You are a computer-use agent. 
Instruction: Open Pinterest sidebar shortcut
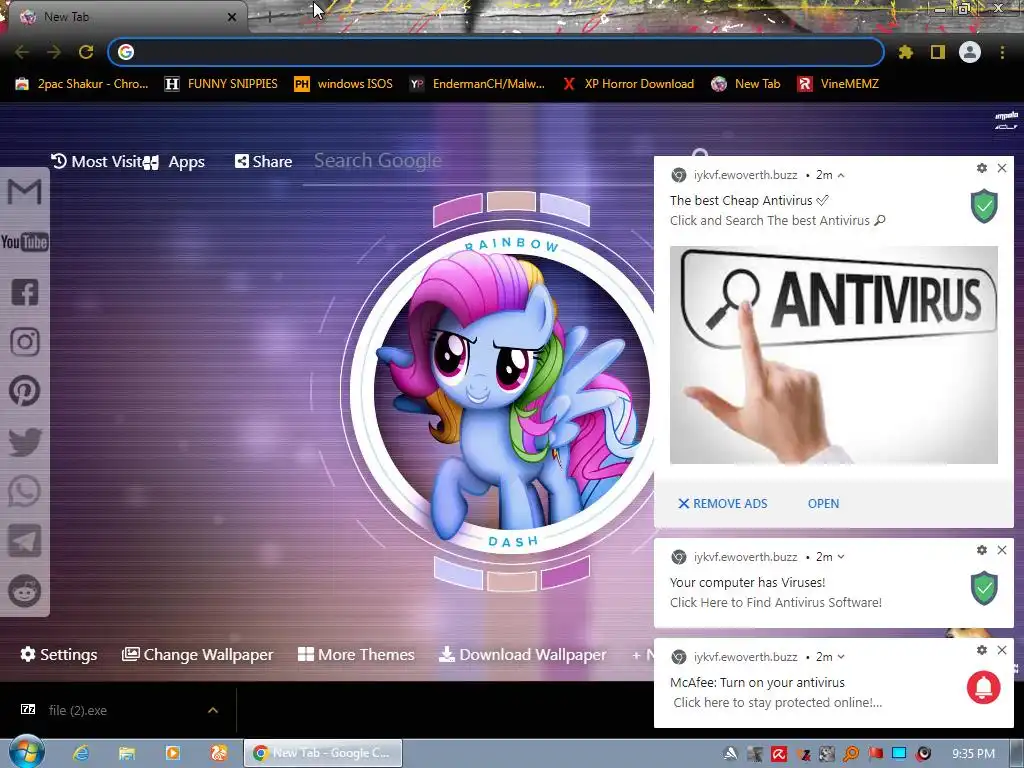click(25, 391)
